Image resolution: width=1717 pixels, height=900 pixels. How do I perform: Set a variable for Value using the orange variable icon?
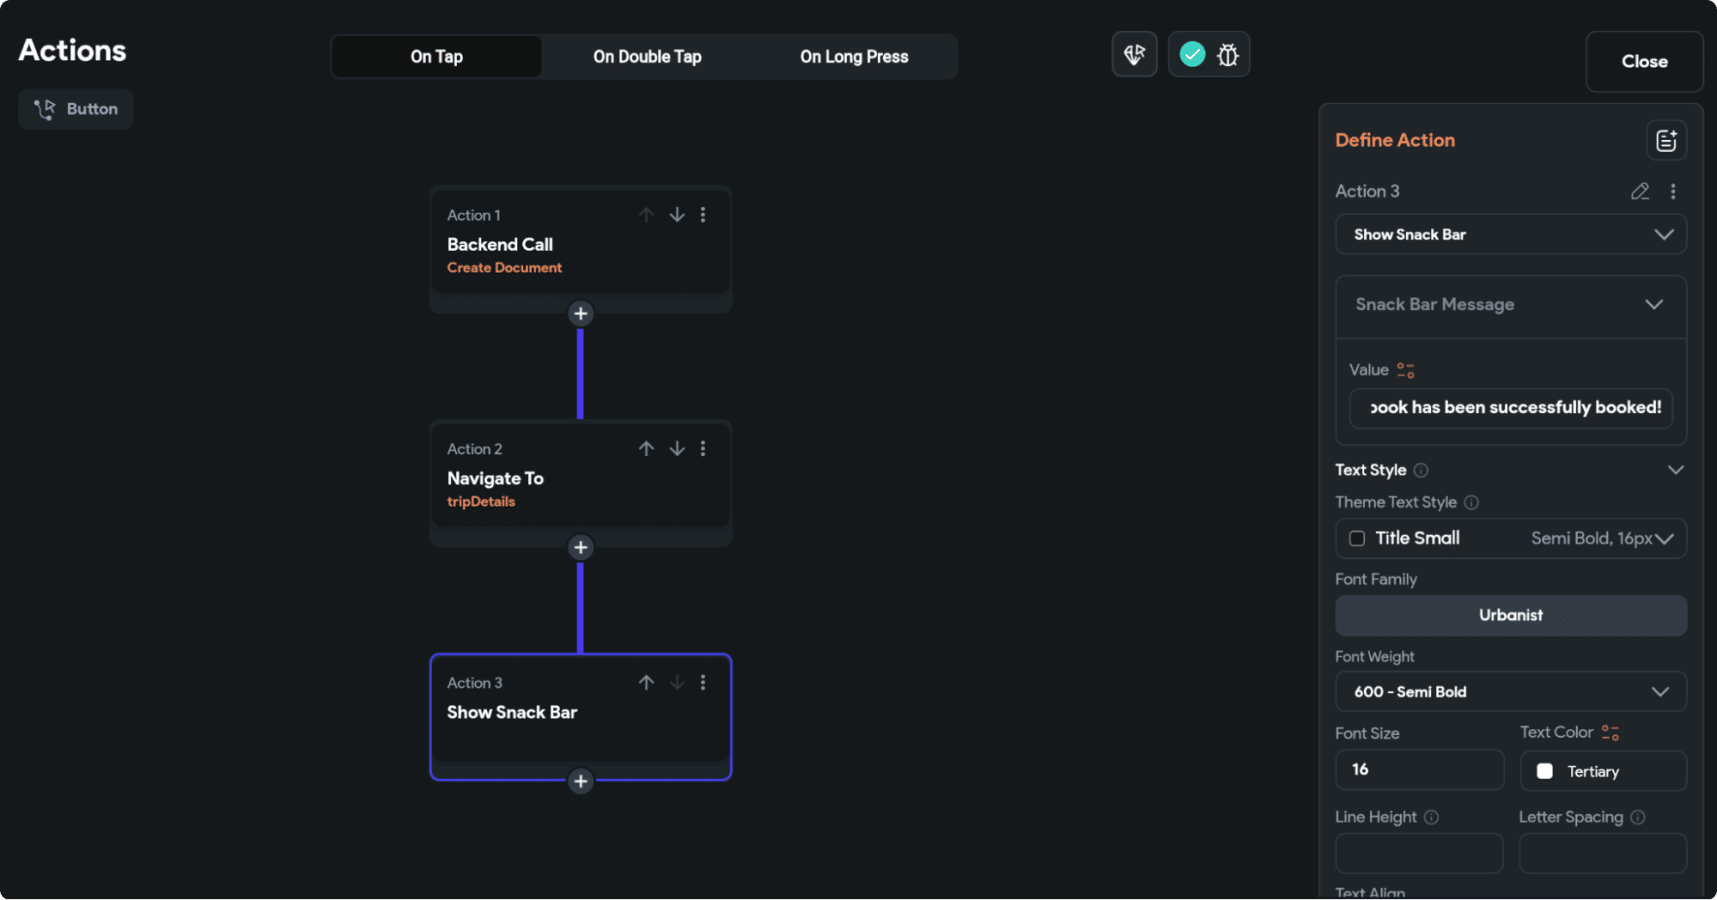tap(1406, 369)
